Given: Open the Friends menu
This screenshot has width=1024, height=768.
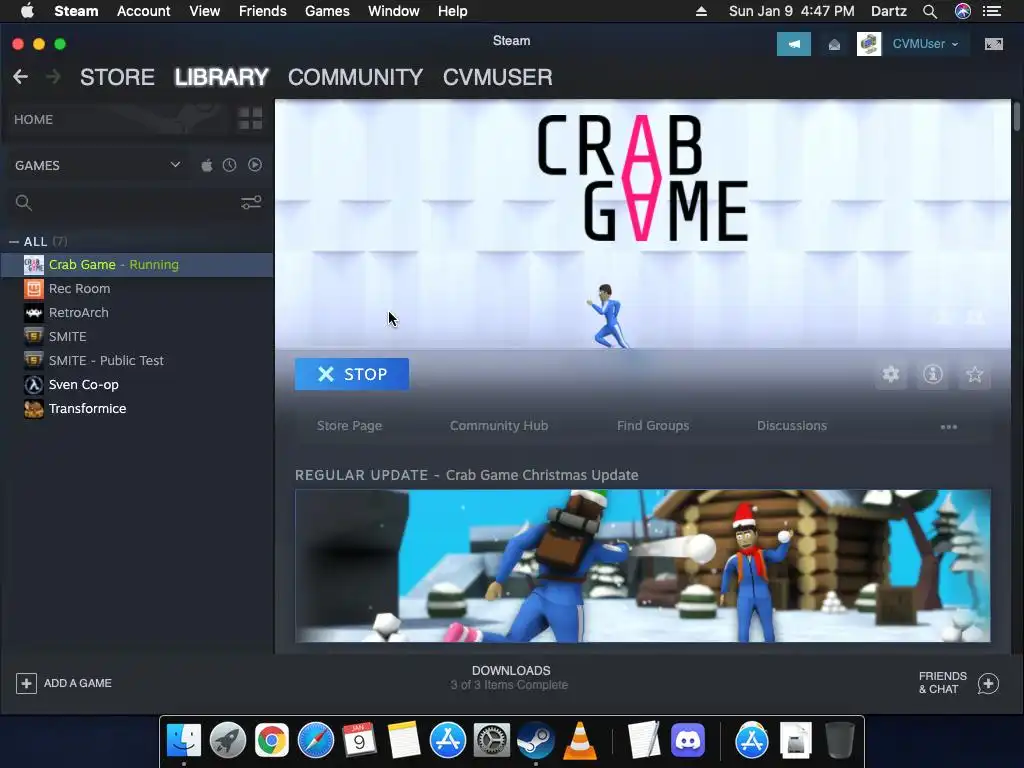Looking at the screenshot, I should tap(263, 11).
